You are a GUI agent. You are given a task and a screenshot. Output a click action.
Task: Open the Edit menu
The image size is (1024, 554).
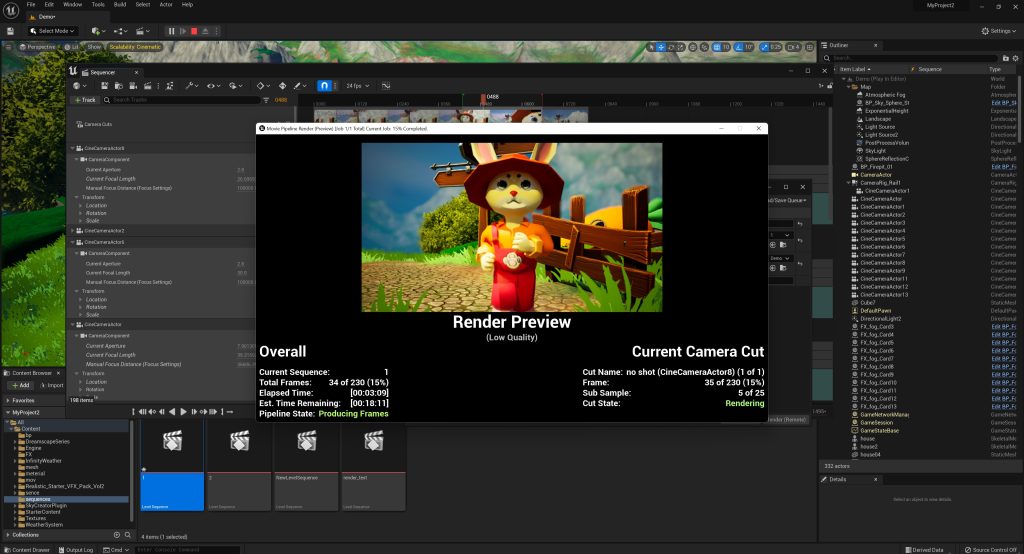49,5
